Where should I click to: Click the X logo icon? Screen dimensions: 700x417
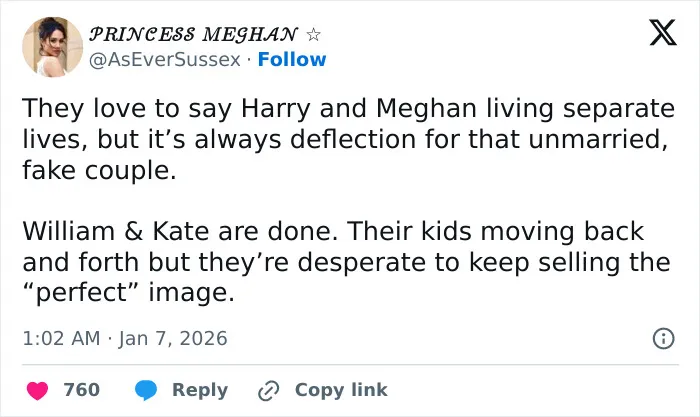pyautogui.click(x=663, y=33)
